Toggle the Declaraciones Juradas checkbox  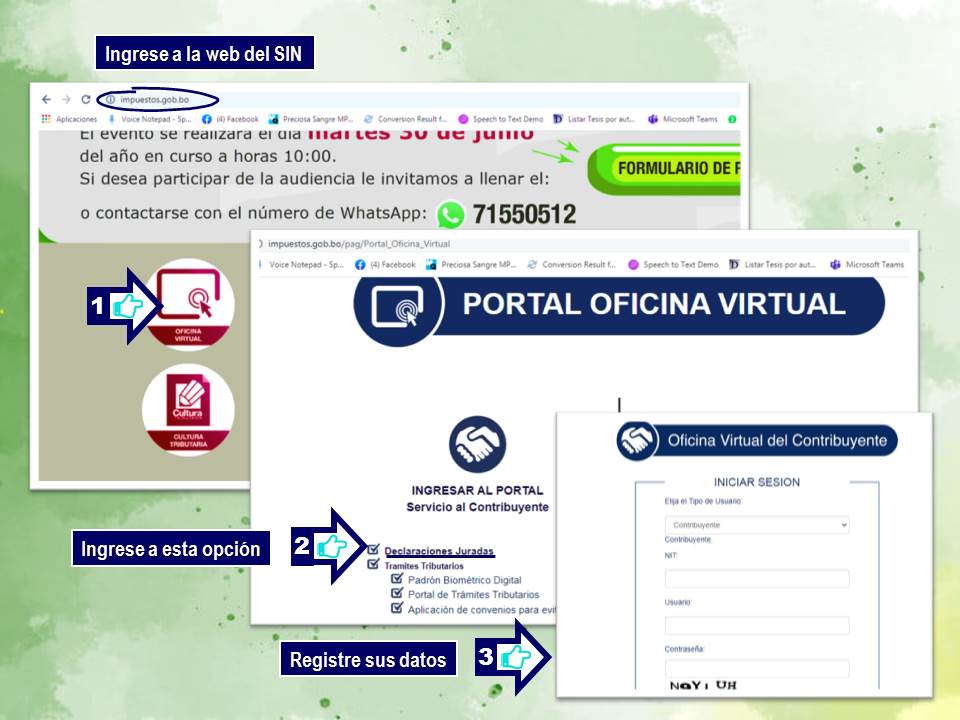(373, 550)
